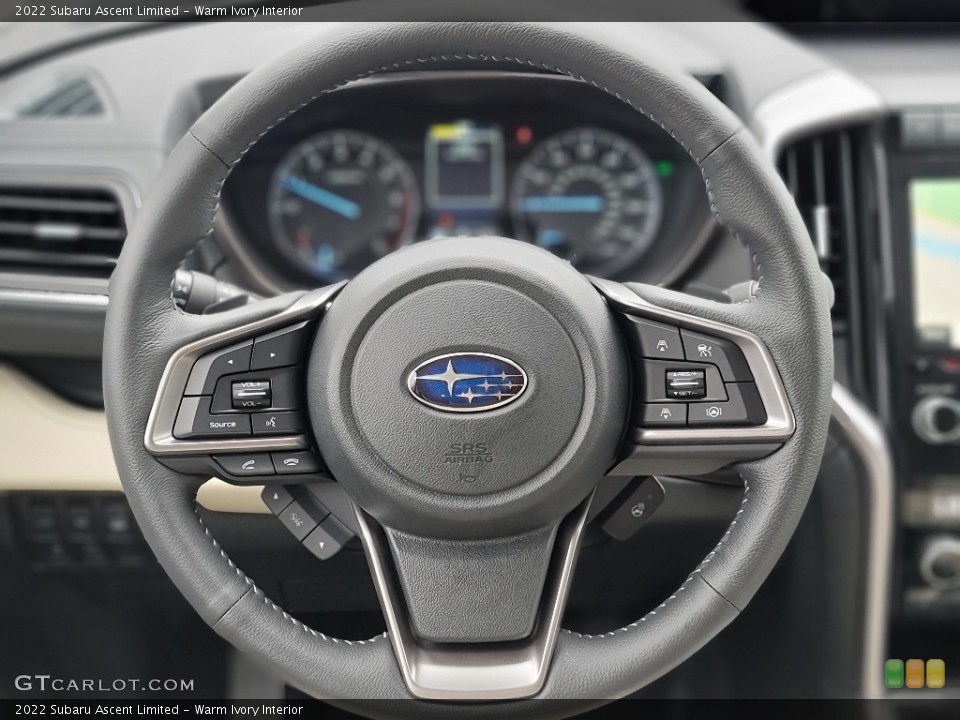Push the VOL+ / VOL- volume rocker
The height and width of the screenshot is (720, 960).
251,394
